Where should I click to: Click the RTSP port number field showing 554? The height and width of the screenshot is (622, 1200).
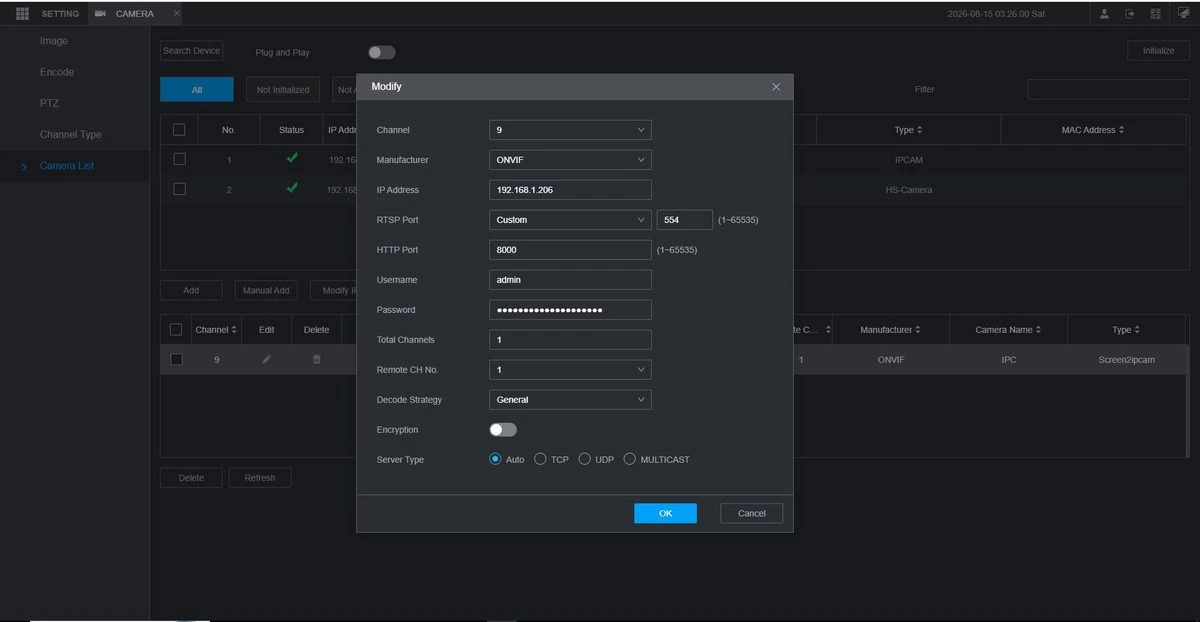click(x=685, y=220)
